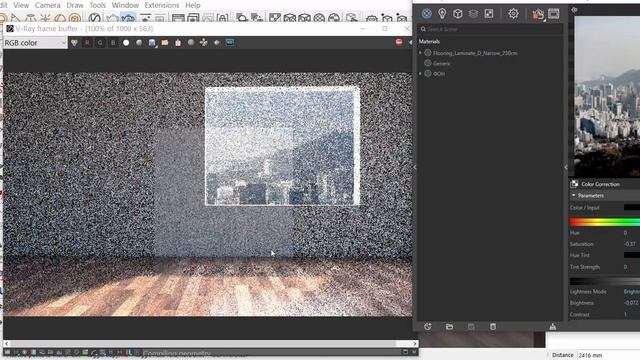
Task: Click the Color Correction header icon
Action: click(575, 184)
